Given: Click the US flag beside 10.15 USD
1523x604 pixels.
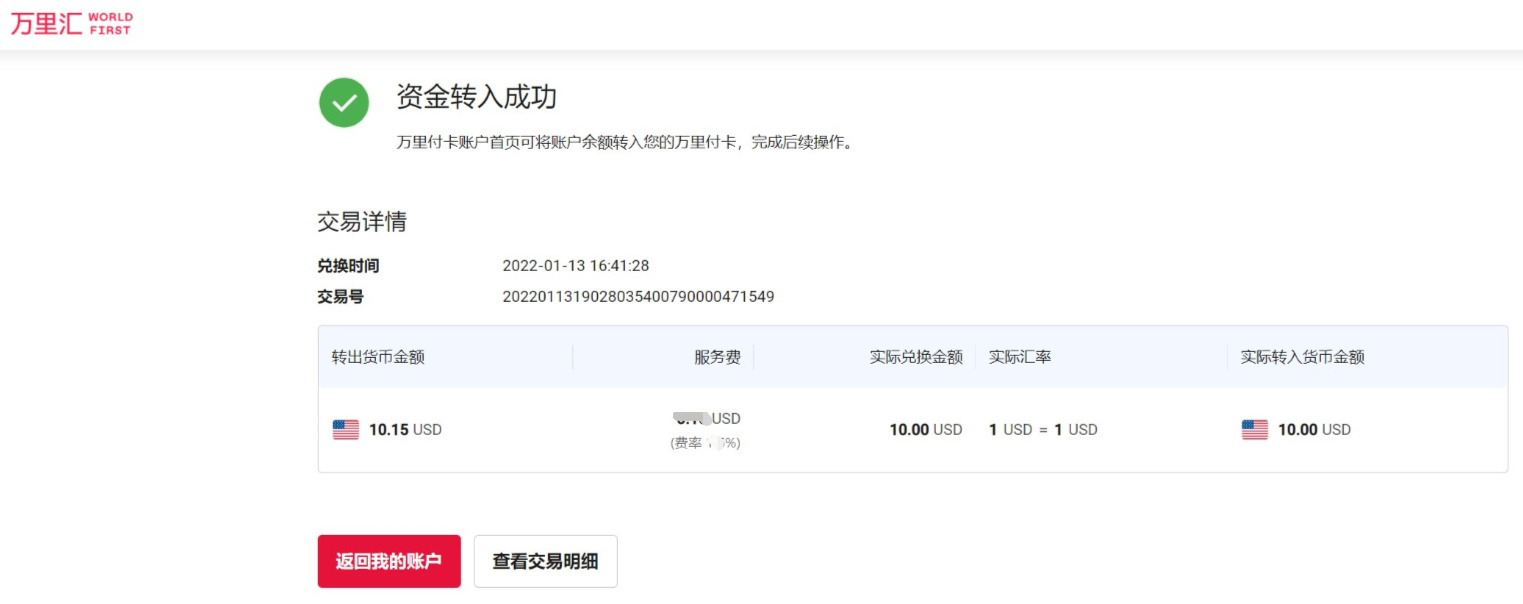Looking at the screenshot, I should pyautogui.click(x=346, y=430).
